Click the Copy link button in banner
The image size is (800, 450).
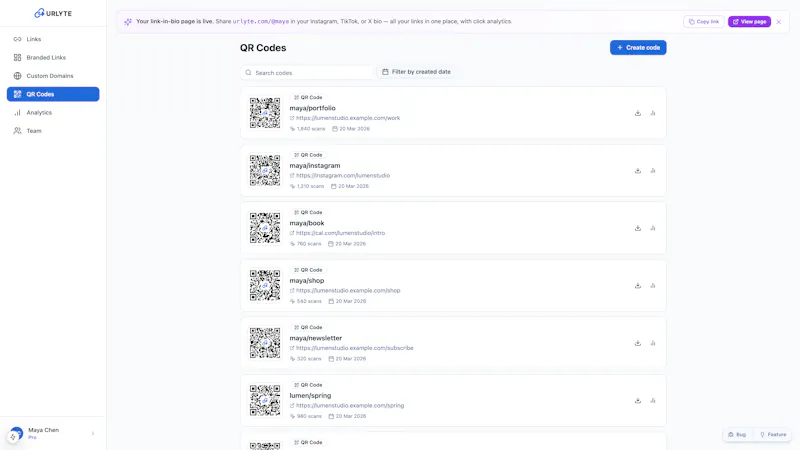704,22
